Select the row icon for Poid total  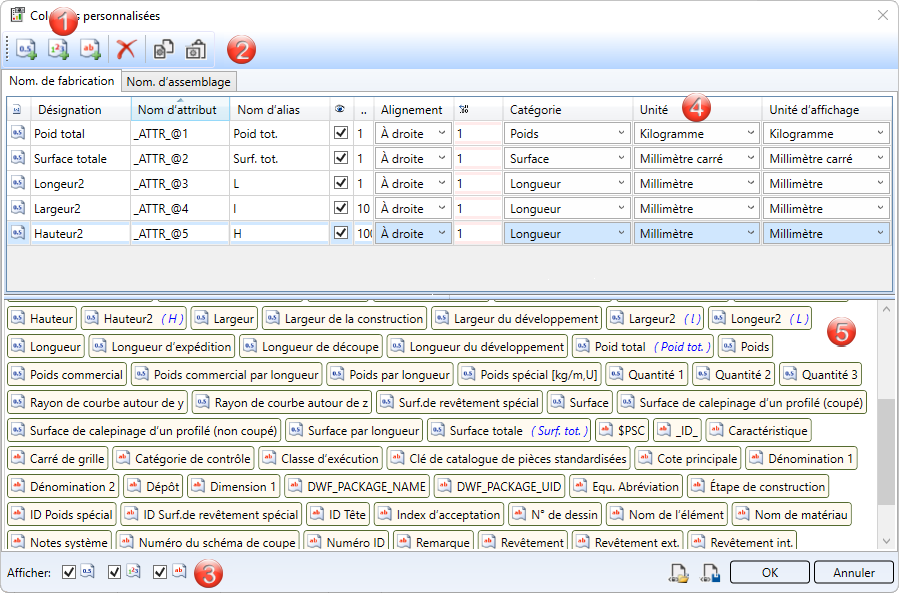tap(18, 133)
